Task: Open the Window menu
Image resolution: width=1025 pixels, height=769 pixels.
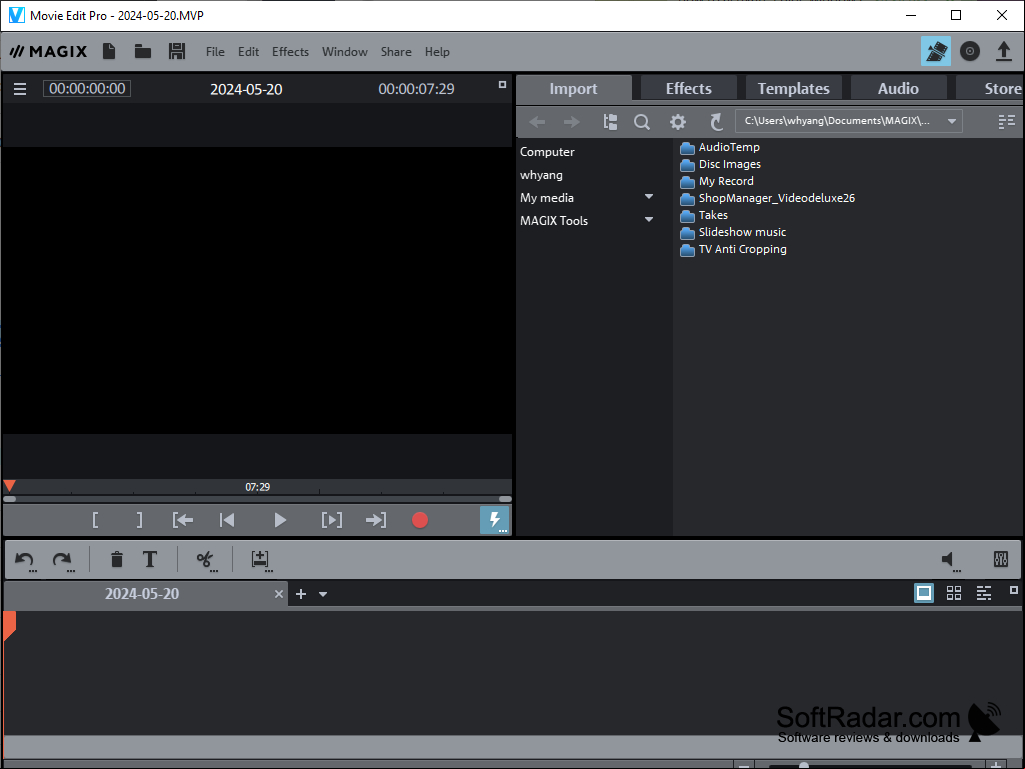Action: [x=344, y=52]
